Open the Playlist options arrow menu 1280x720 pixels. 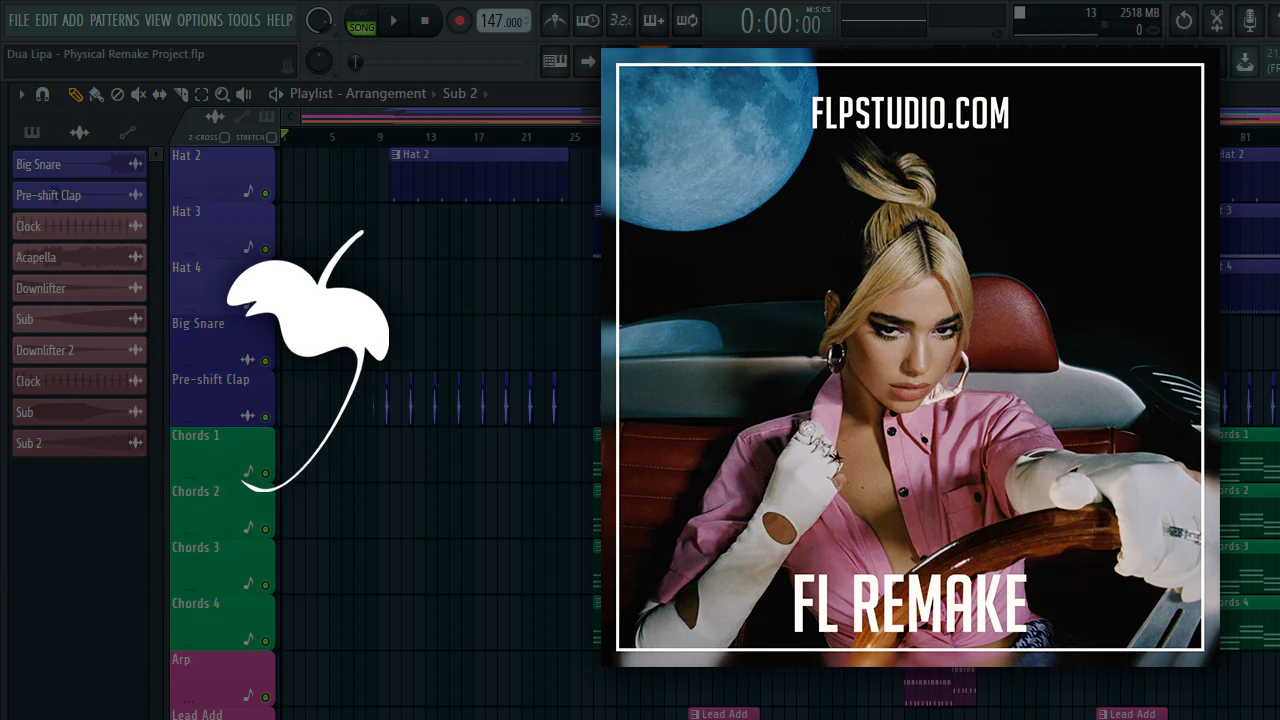[22, 94]
